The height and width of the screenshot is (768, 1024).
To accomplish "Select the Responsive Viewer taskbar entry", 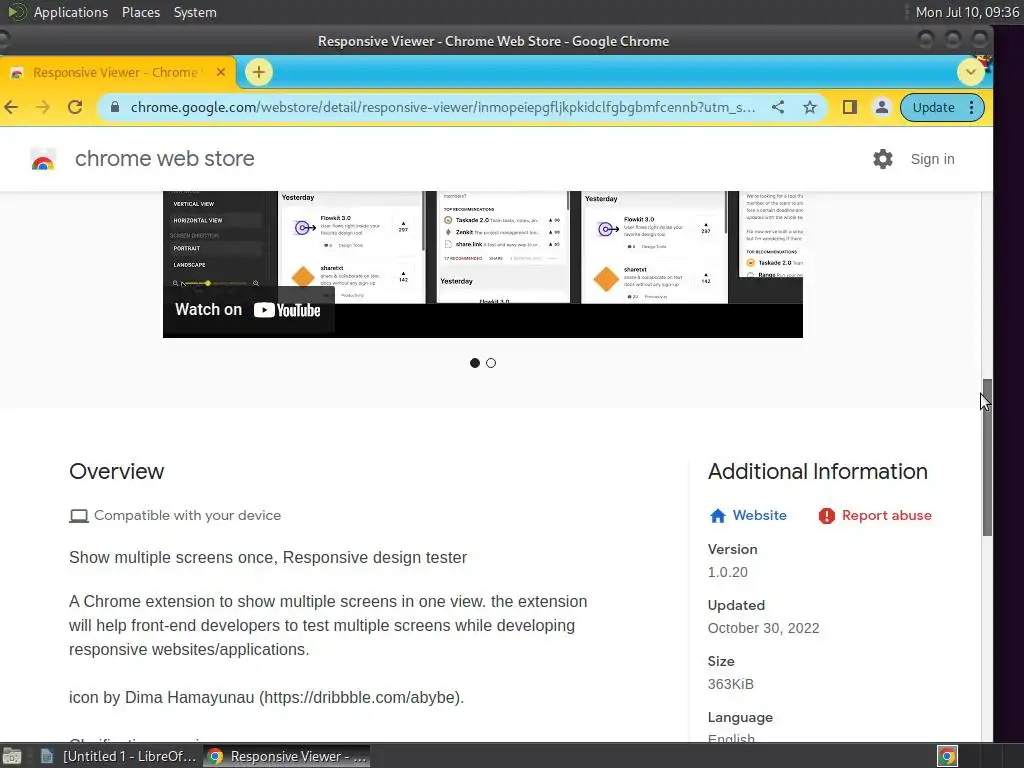I will pyautogui.click(x=287, y=756).
